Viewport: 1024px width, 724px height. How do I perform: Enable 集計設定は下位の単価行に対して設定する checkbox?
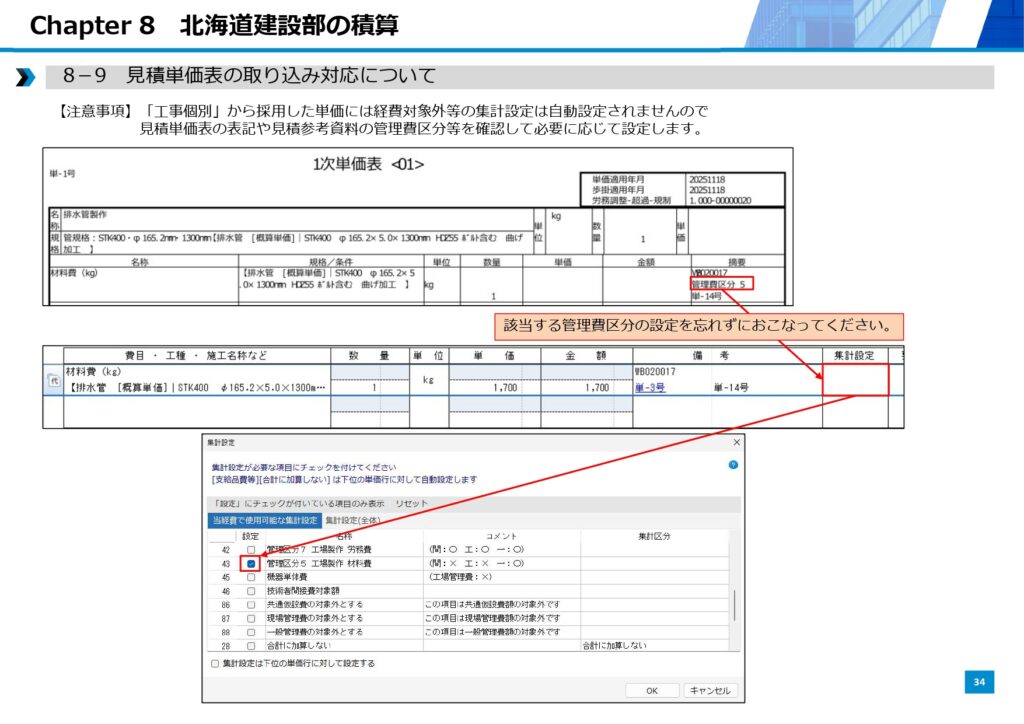214,663
